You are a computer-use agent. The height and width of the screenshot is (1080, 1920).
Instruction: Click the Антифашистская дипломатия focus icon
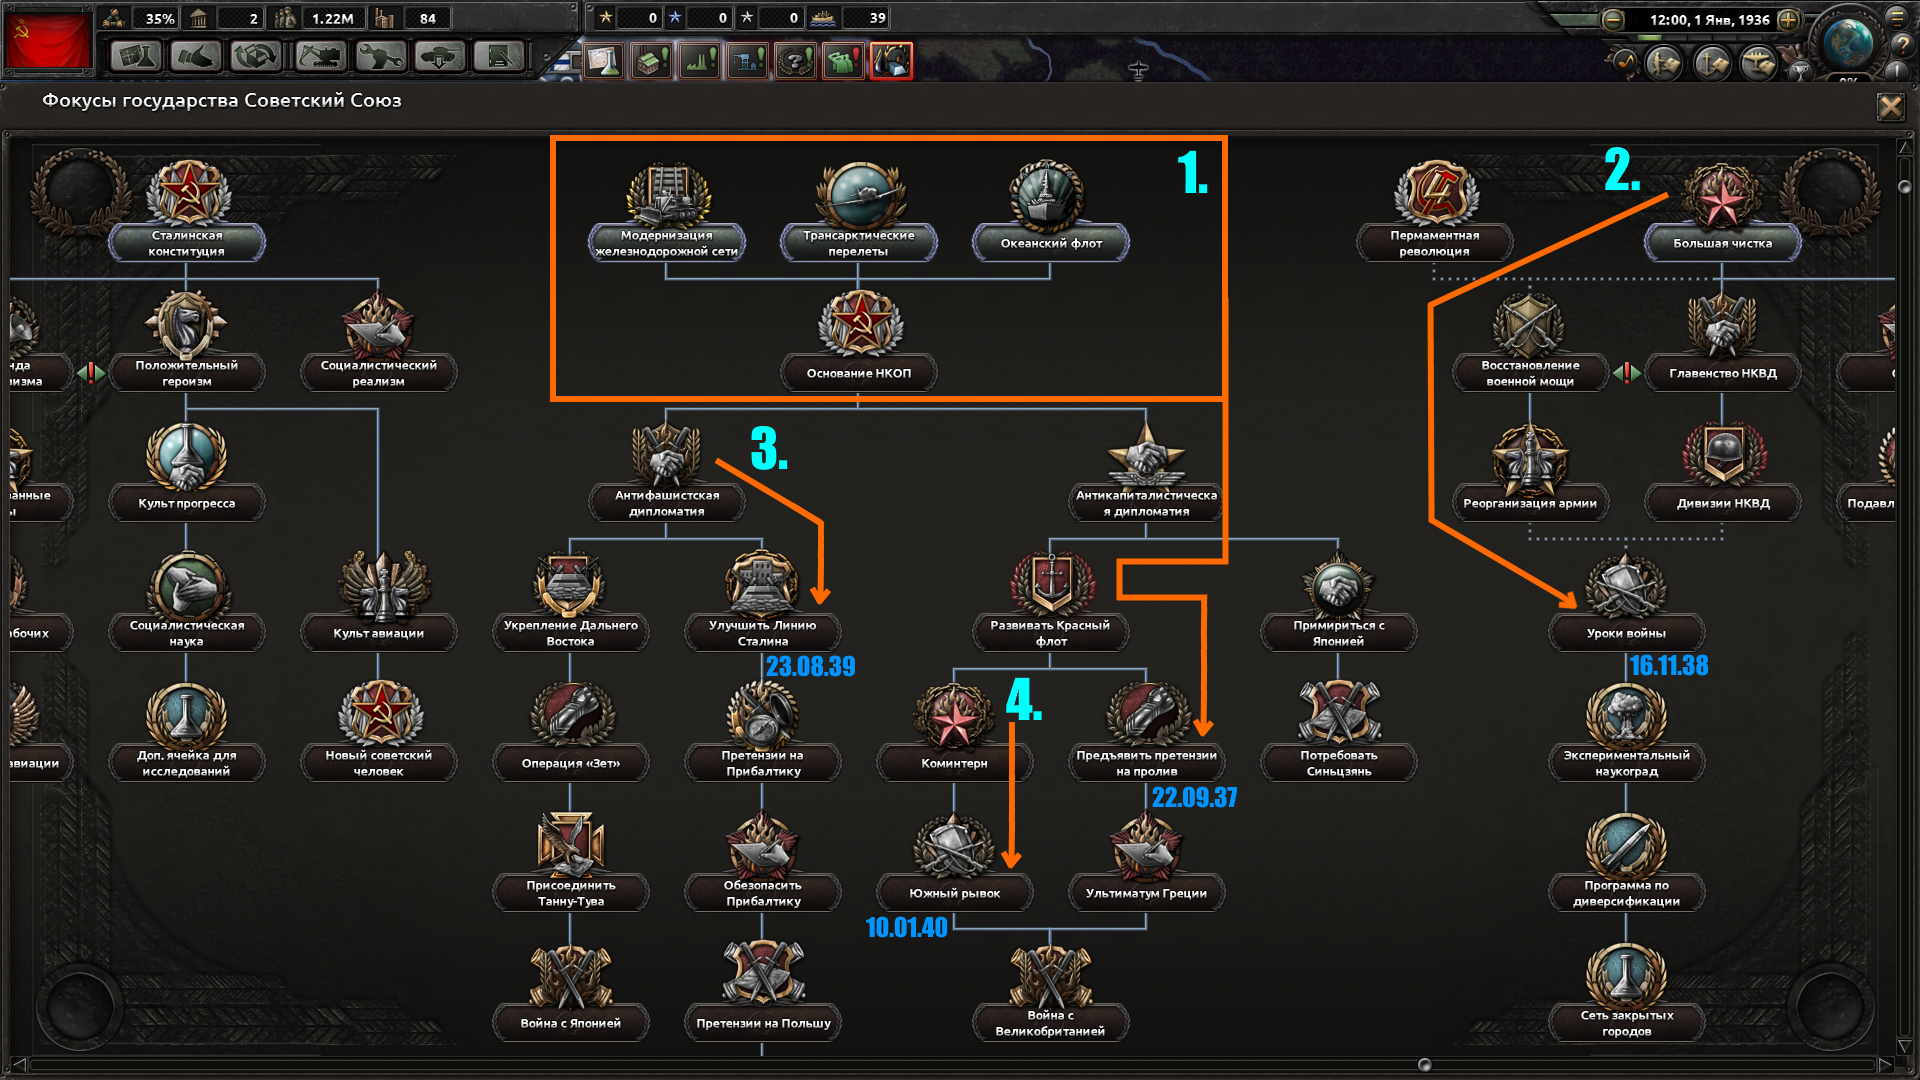coord(667,453)
